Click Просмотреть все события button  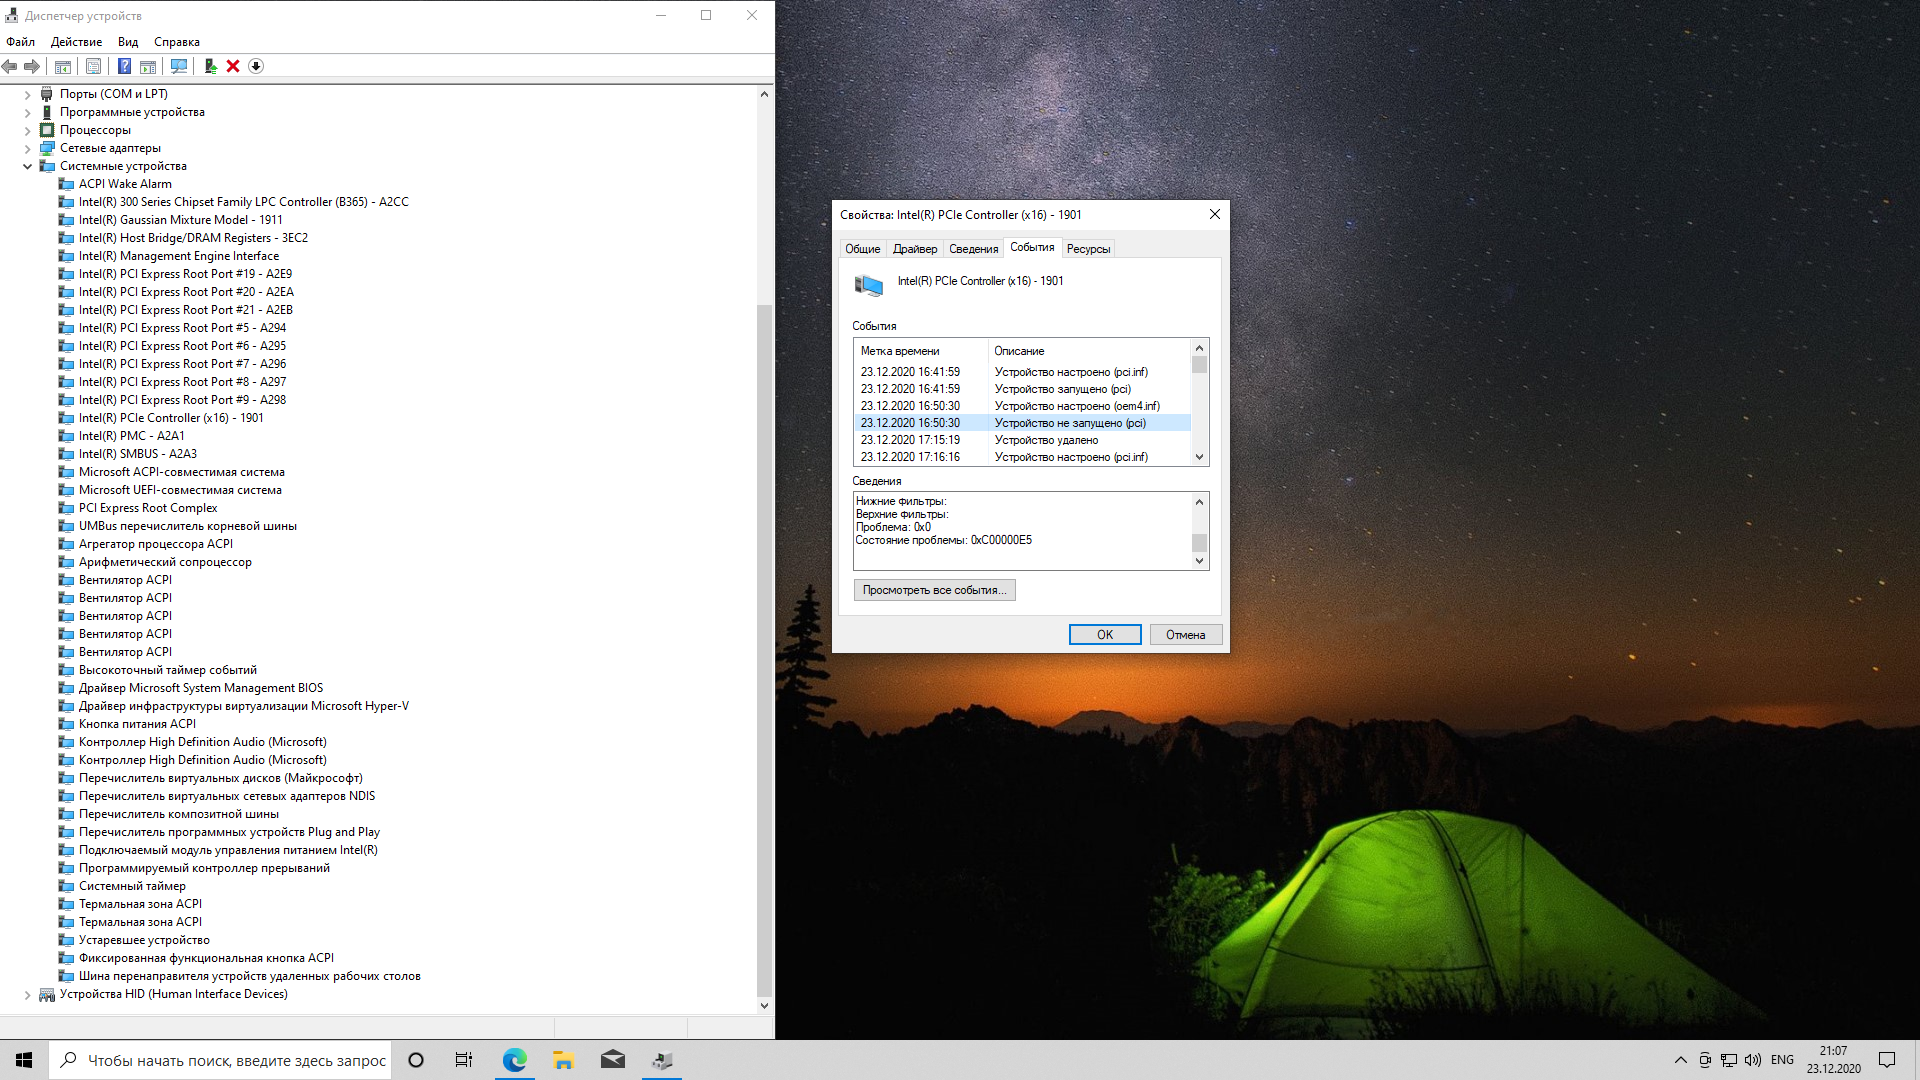[x=935, y=590]
